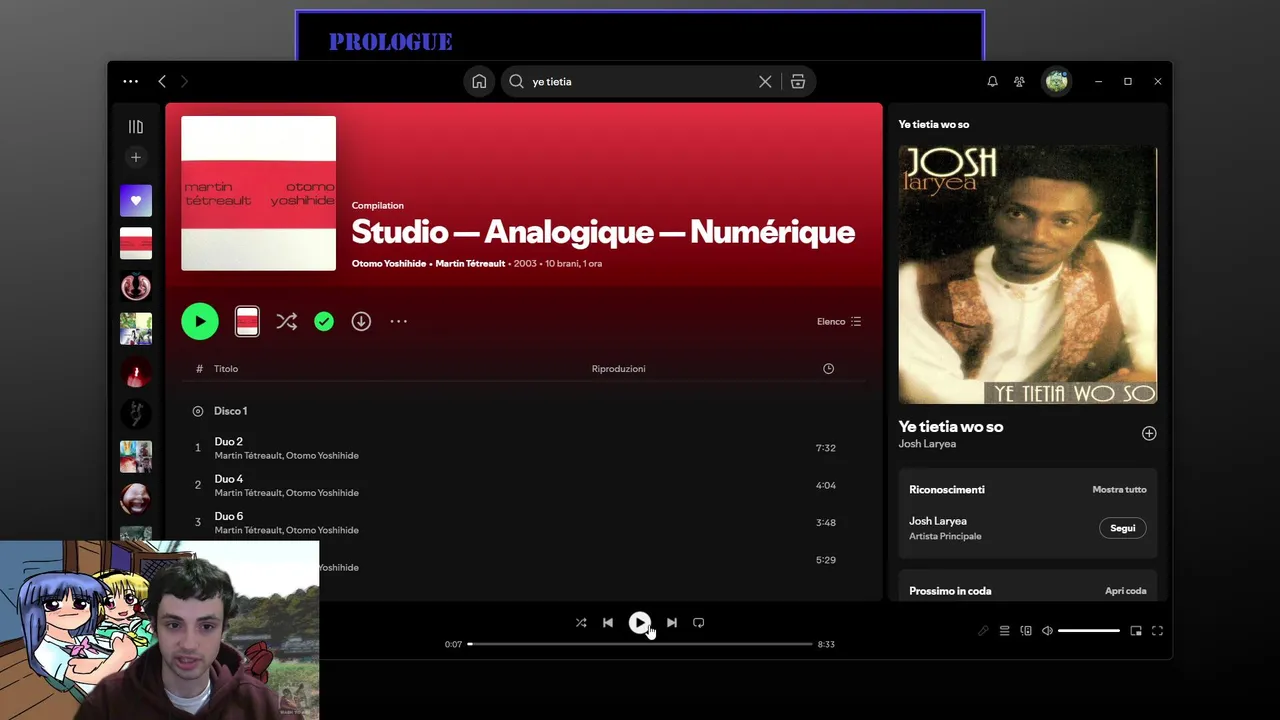Click the Apri coda link
The height and width of the screenshot is (720, 1280).
coord(1125,591)
